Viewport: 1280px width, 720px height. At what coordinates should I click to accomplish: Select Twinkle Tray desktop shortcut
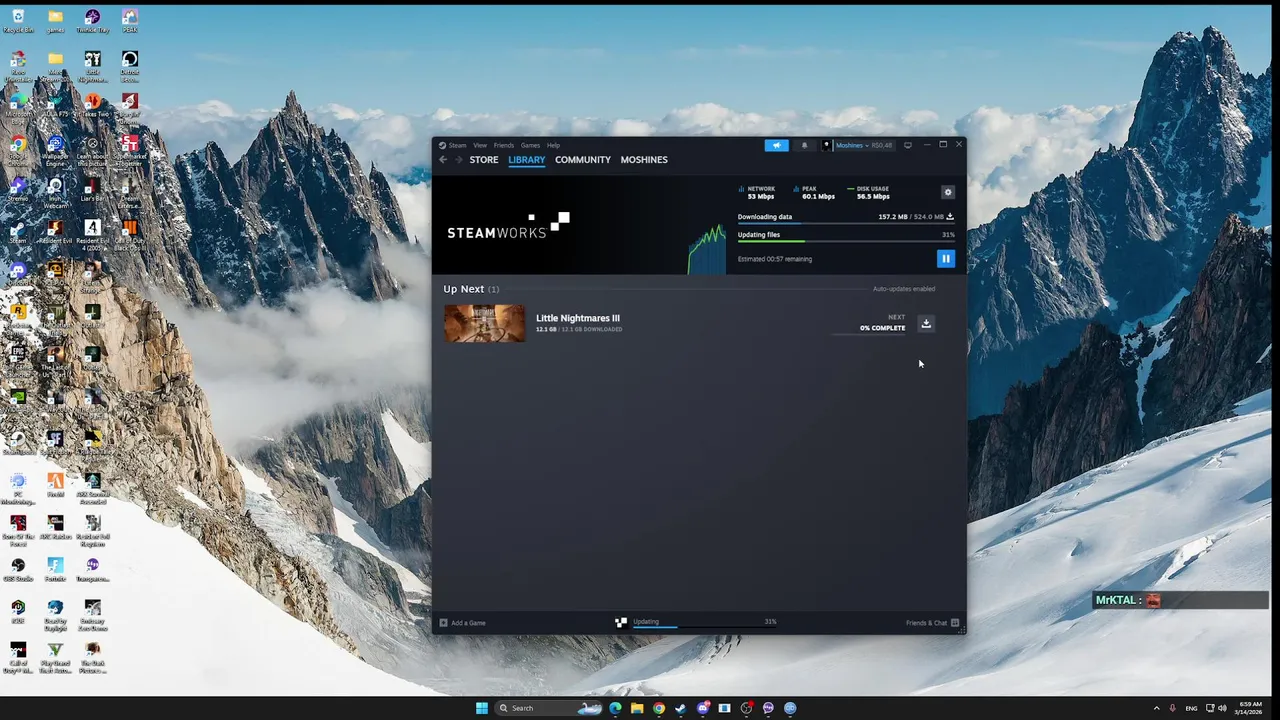[92, 21]
